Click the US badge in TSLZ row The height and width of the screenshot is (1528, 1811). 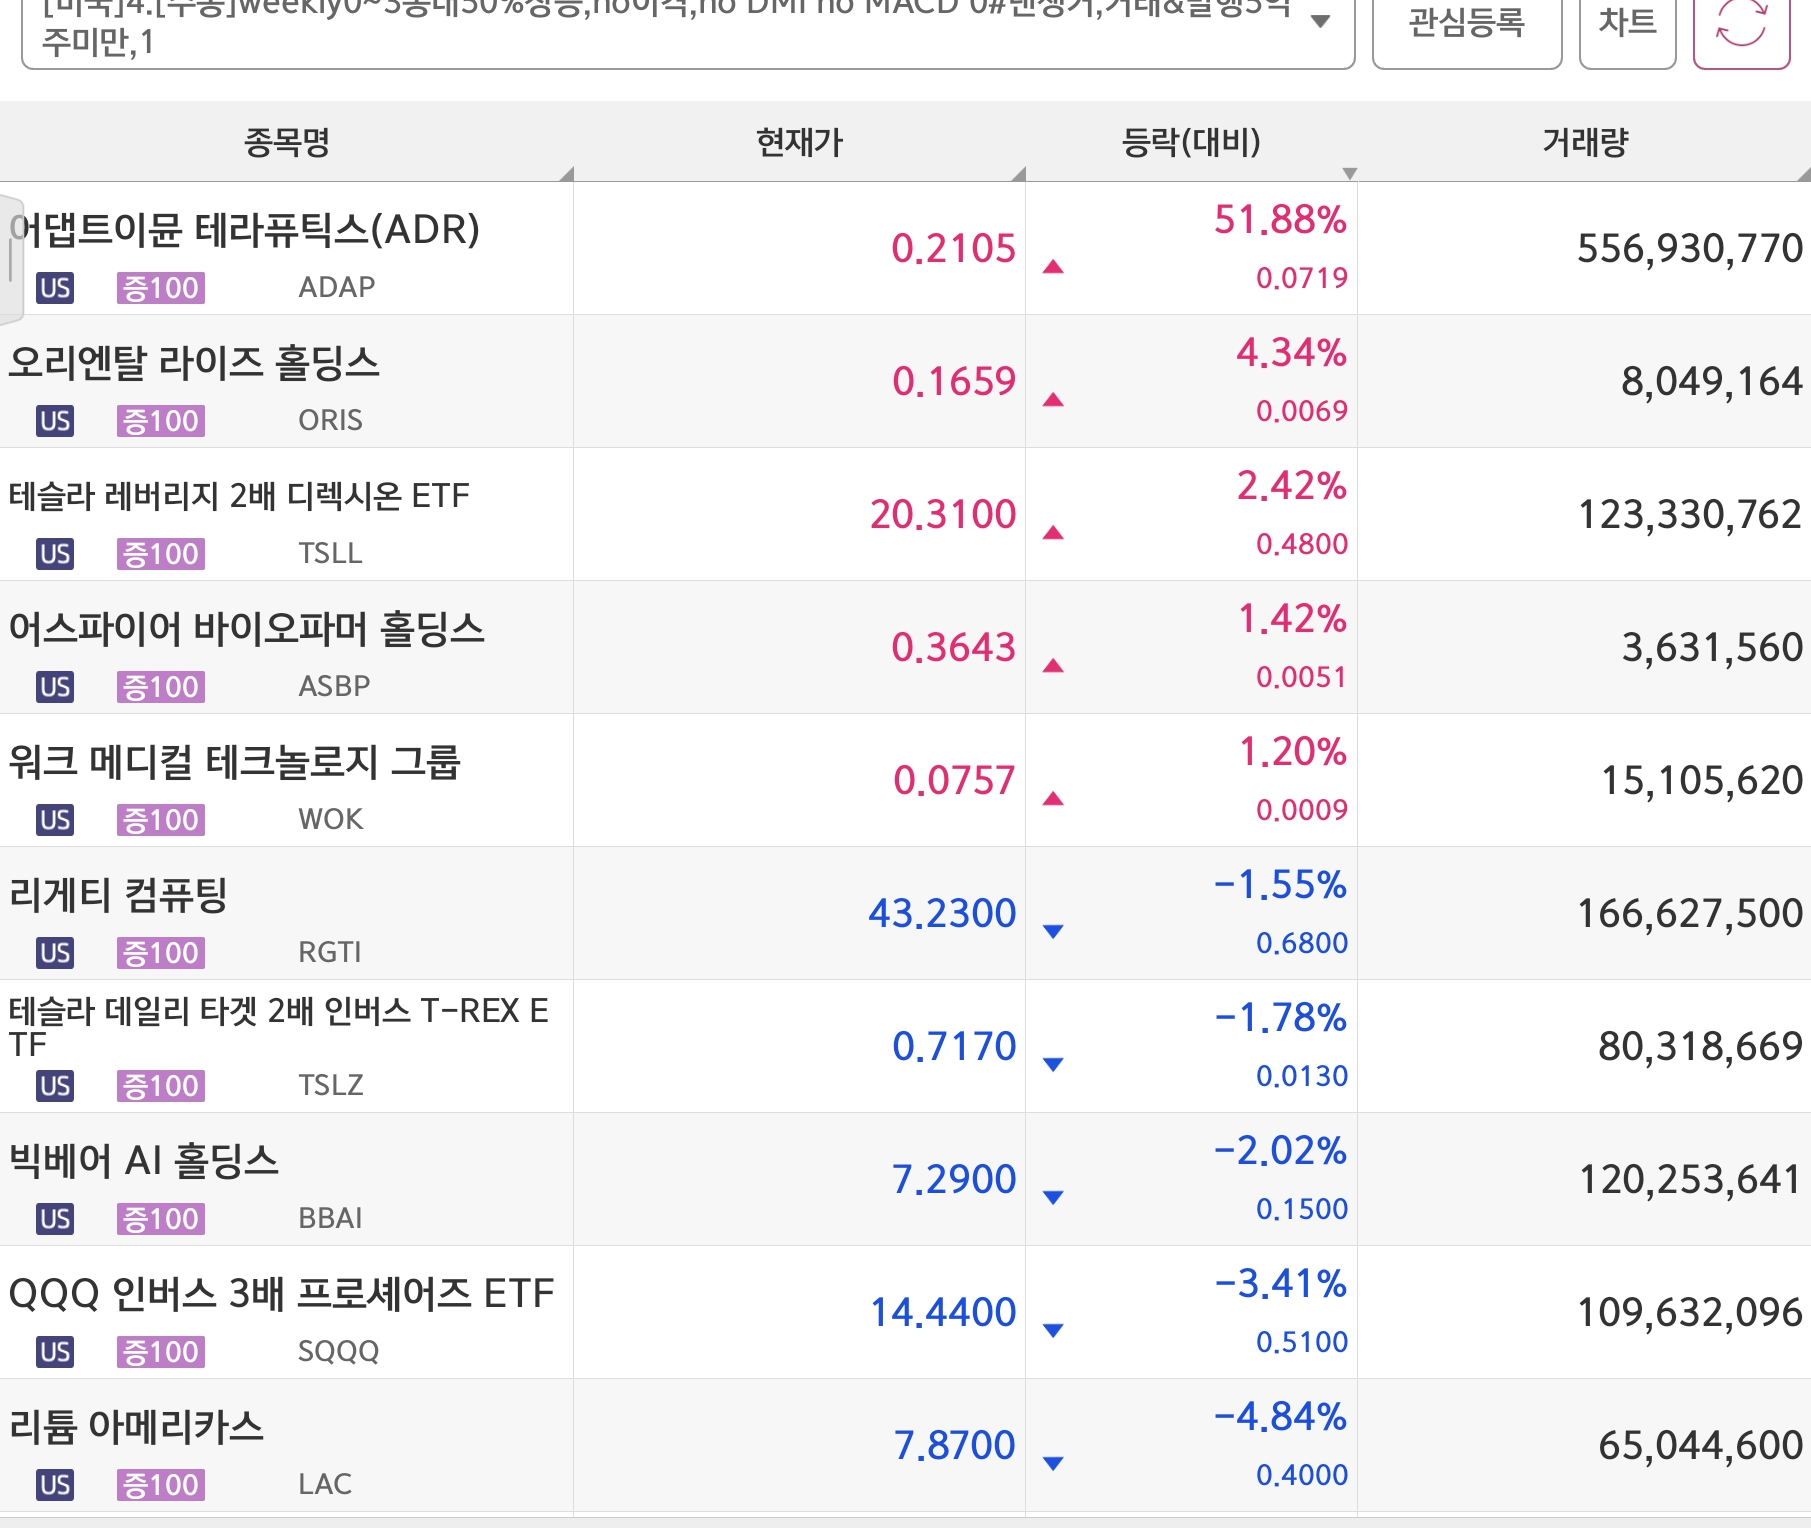click(x=55, y=1086)
